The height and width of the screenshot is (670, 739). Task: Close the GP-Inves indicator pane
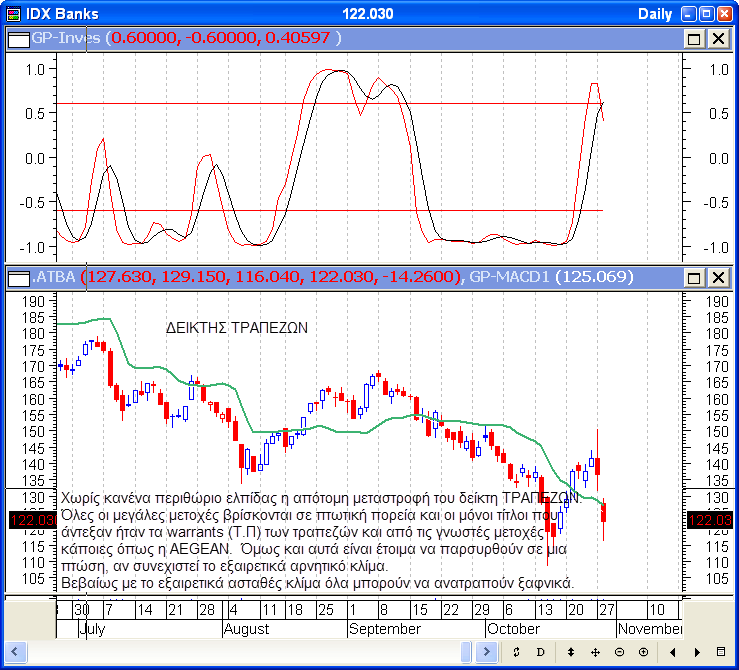point(718,38)
